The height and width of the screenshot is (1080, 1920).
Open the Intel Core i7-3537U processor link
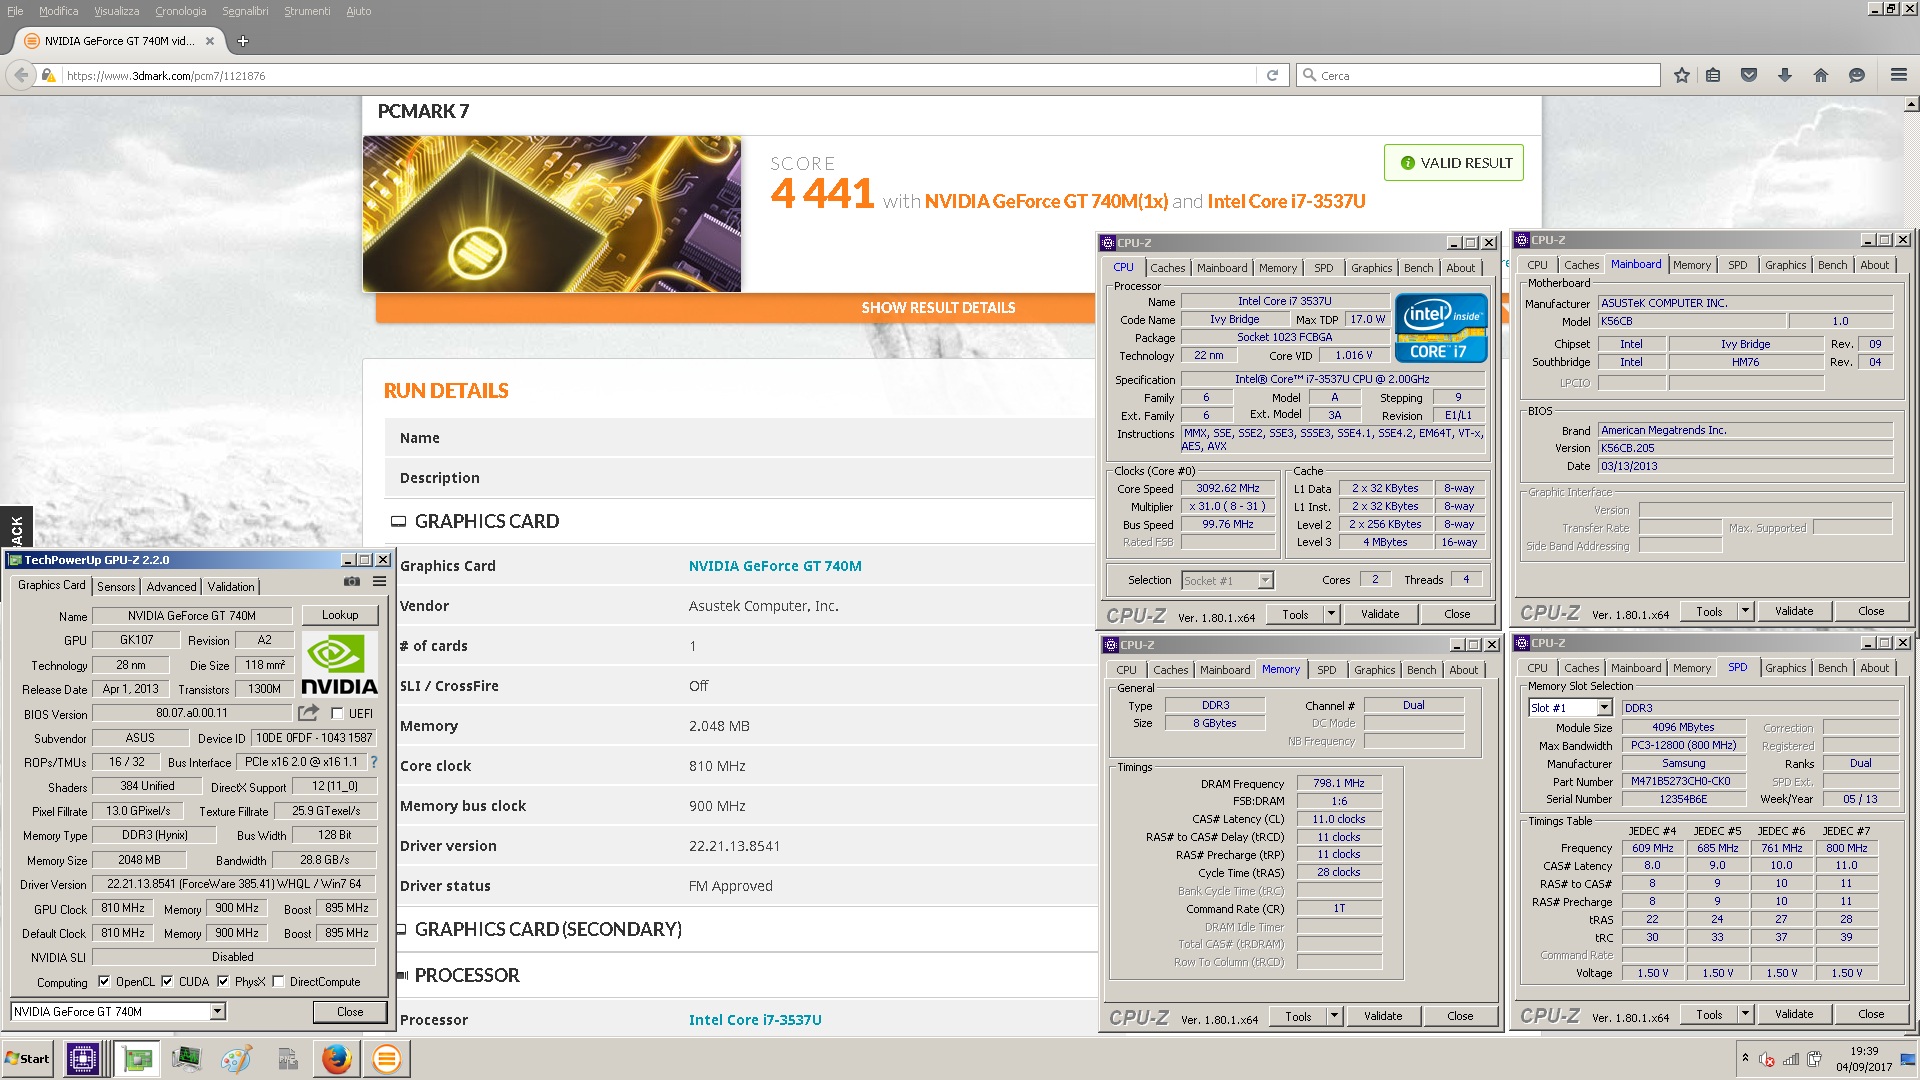pos(755,1020)
